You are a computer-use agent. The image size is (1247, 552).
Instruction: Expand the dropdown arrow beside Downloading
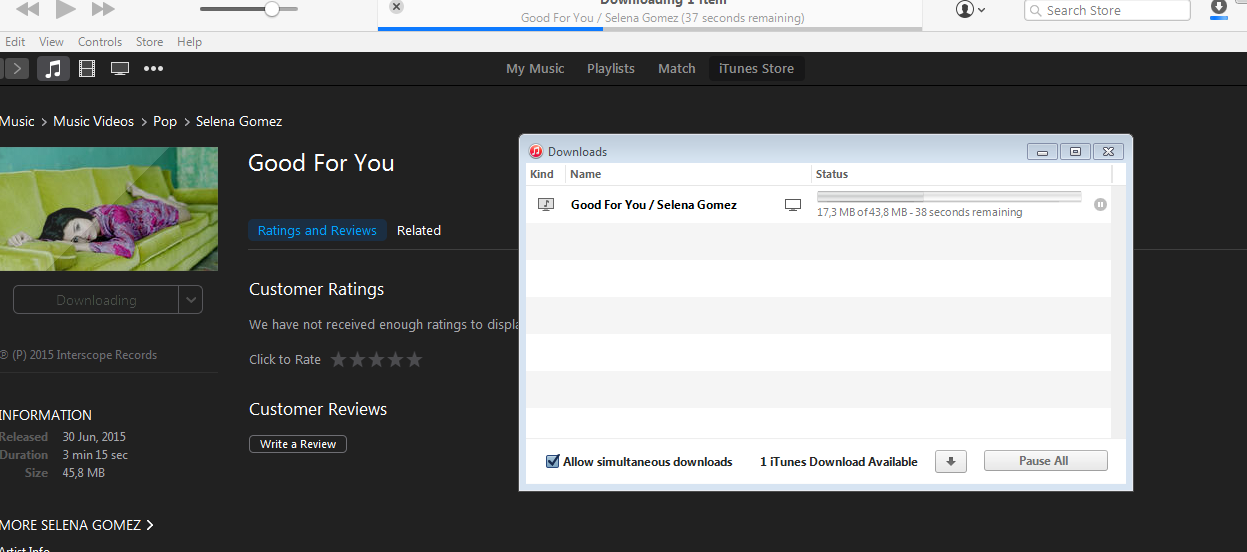pos(191,300)
